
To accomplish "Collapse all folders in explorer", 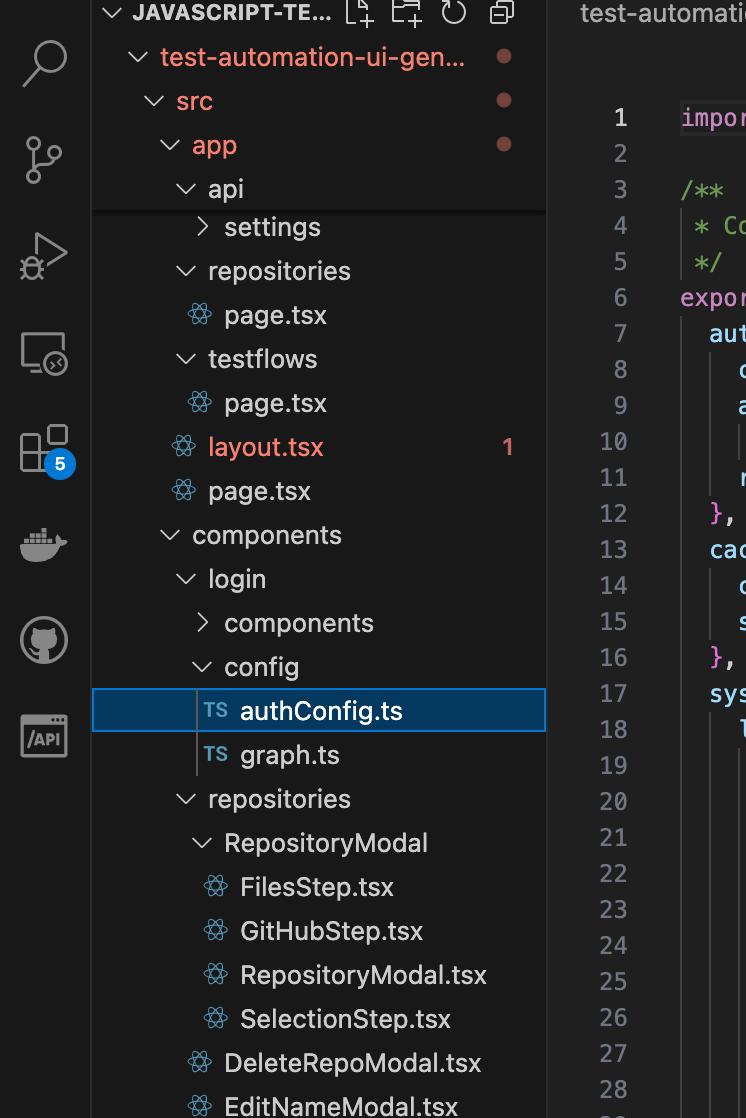I will coord(502,12).
